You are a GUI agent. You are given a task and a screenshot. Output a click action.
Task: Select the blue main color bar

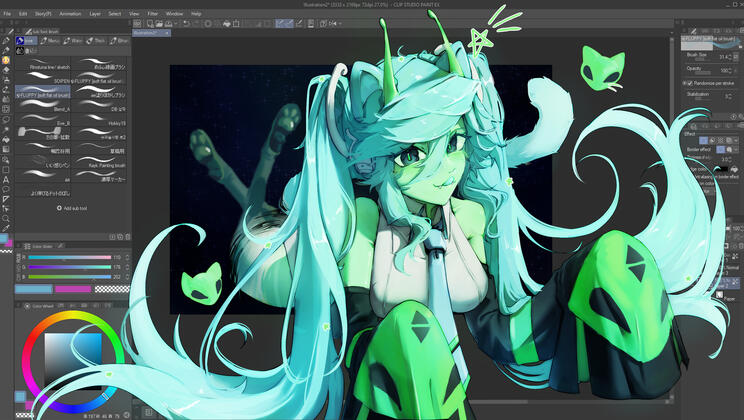34,289
